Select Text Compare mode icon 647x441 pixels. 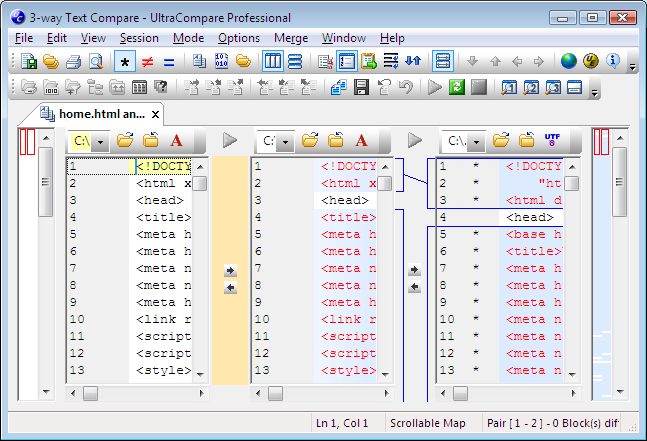(199, 61)
